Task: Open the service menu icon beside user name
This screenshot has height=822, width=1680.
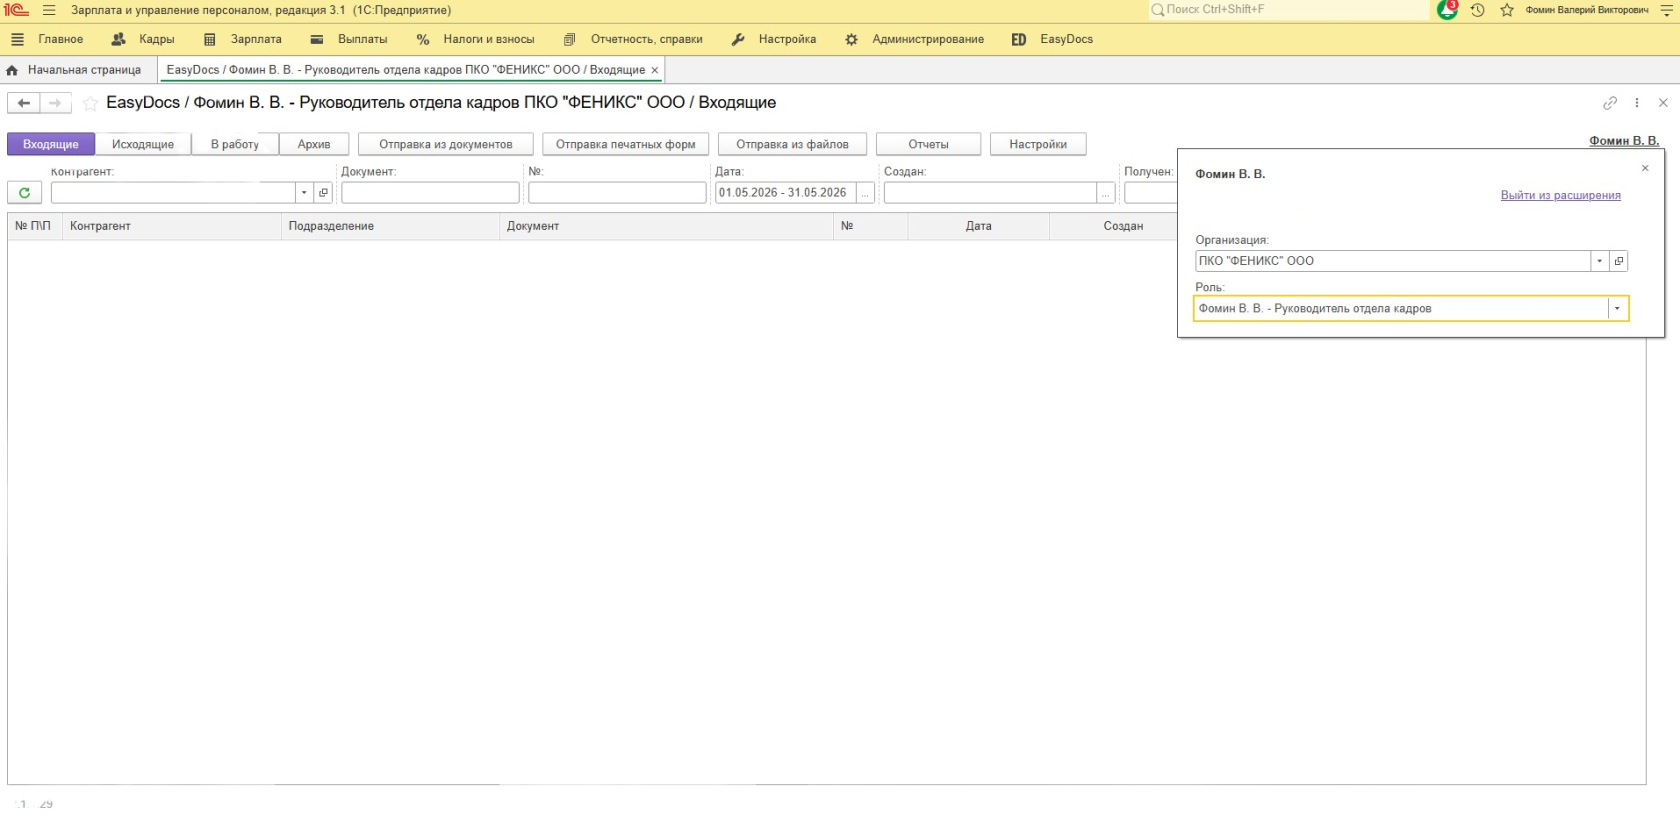Action: click(x=1666, y=10)
